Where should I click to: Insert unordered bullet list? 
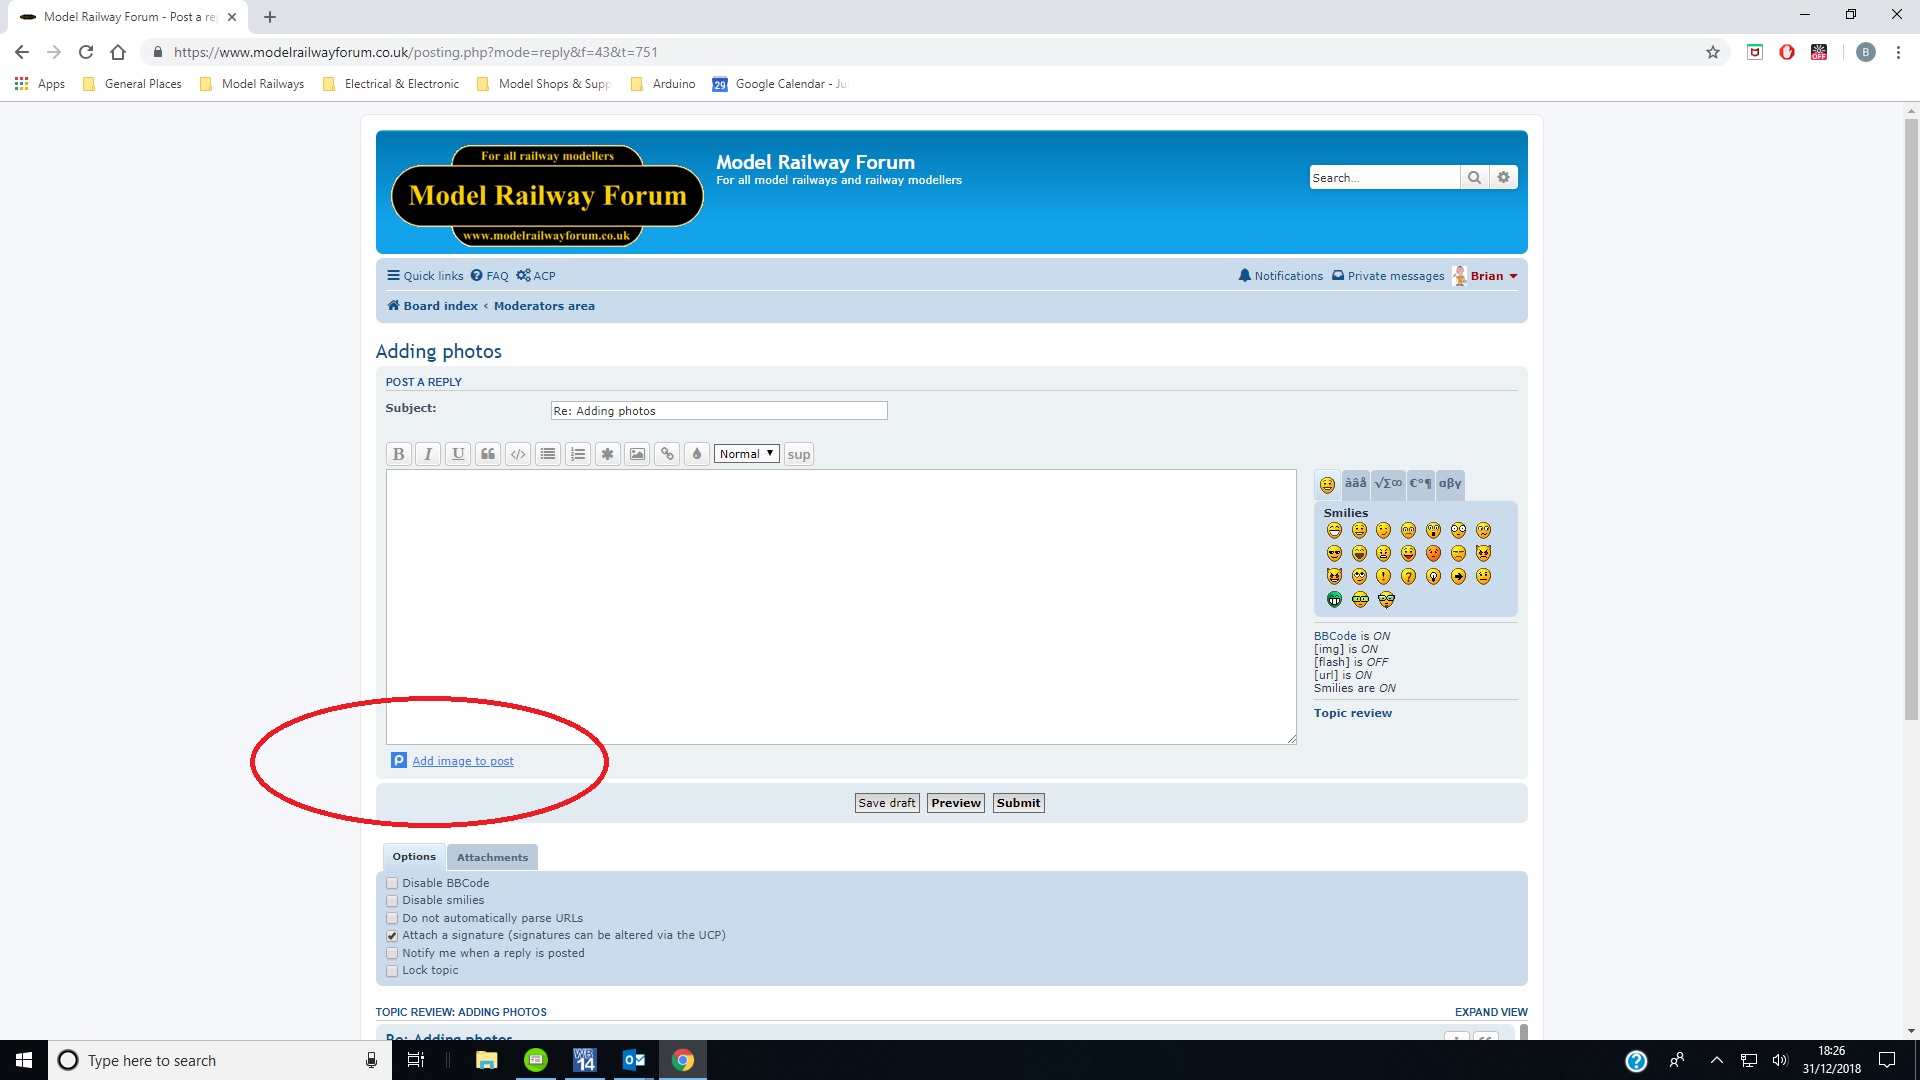pyautogui.click(x=548, y=454)
